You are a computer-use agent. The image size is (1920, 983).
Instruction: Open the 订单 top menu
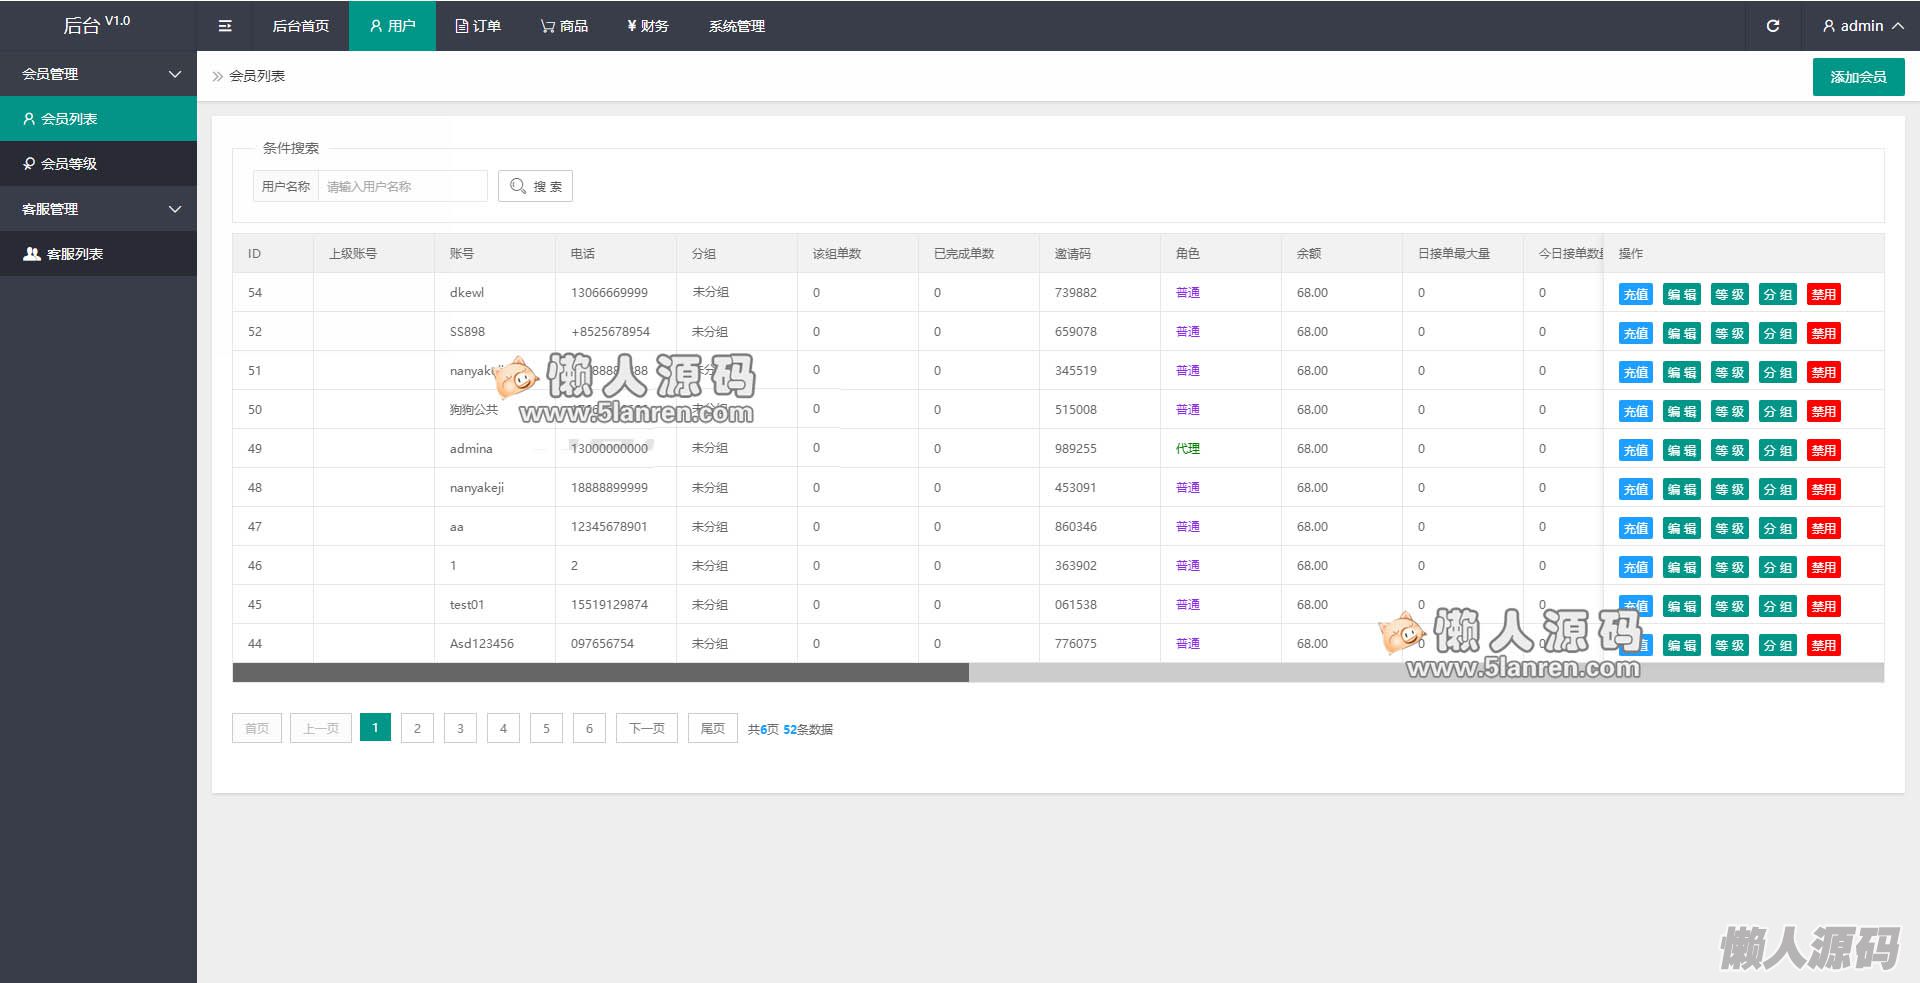coord(478,26)
